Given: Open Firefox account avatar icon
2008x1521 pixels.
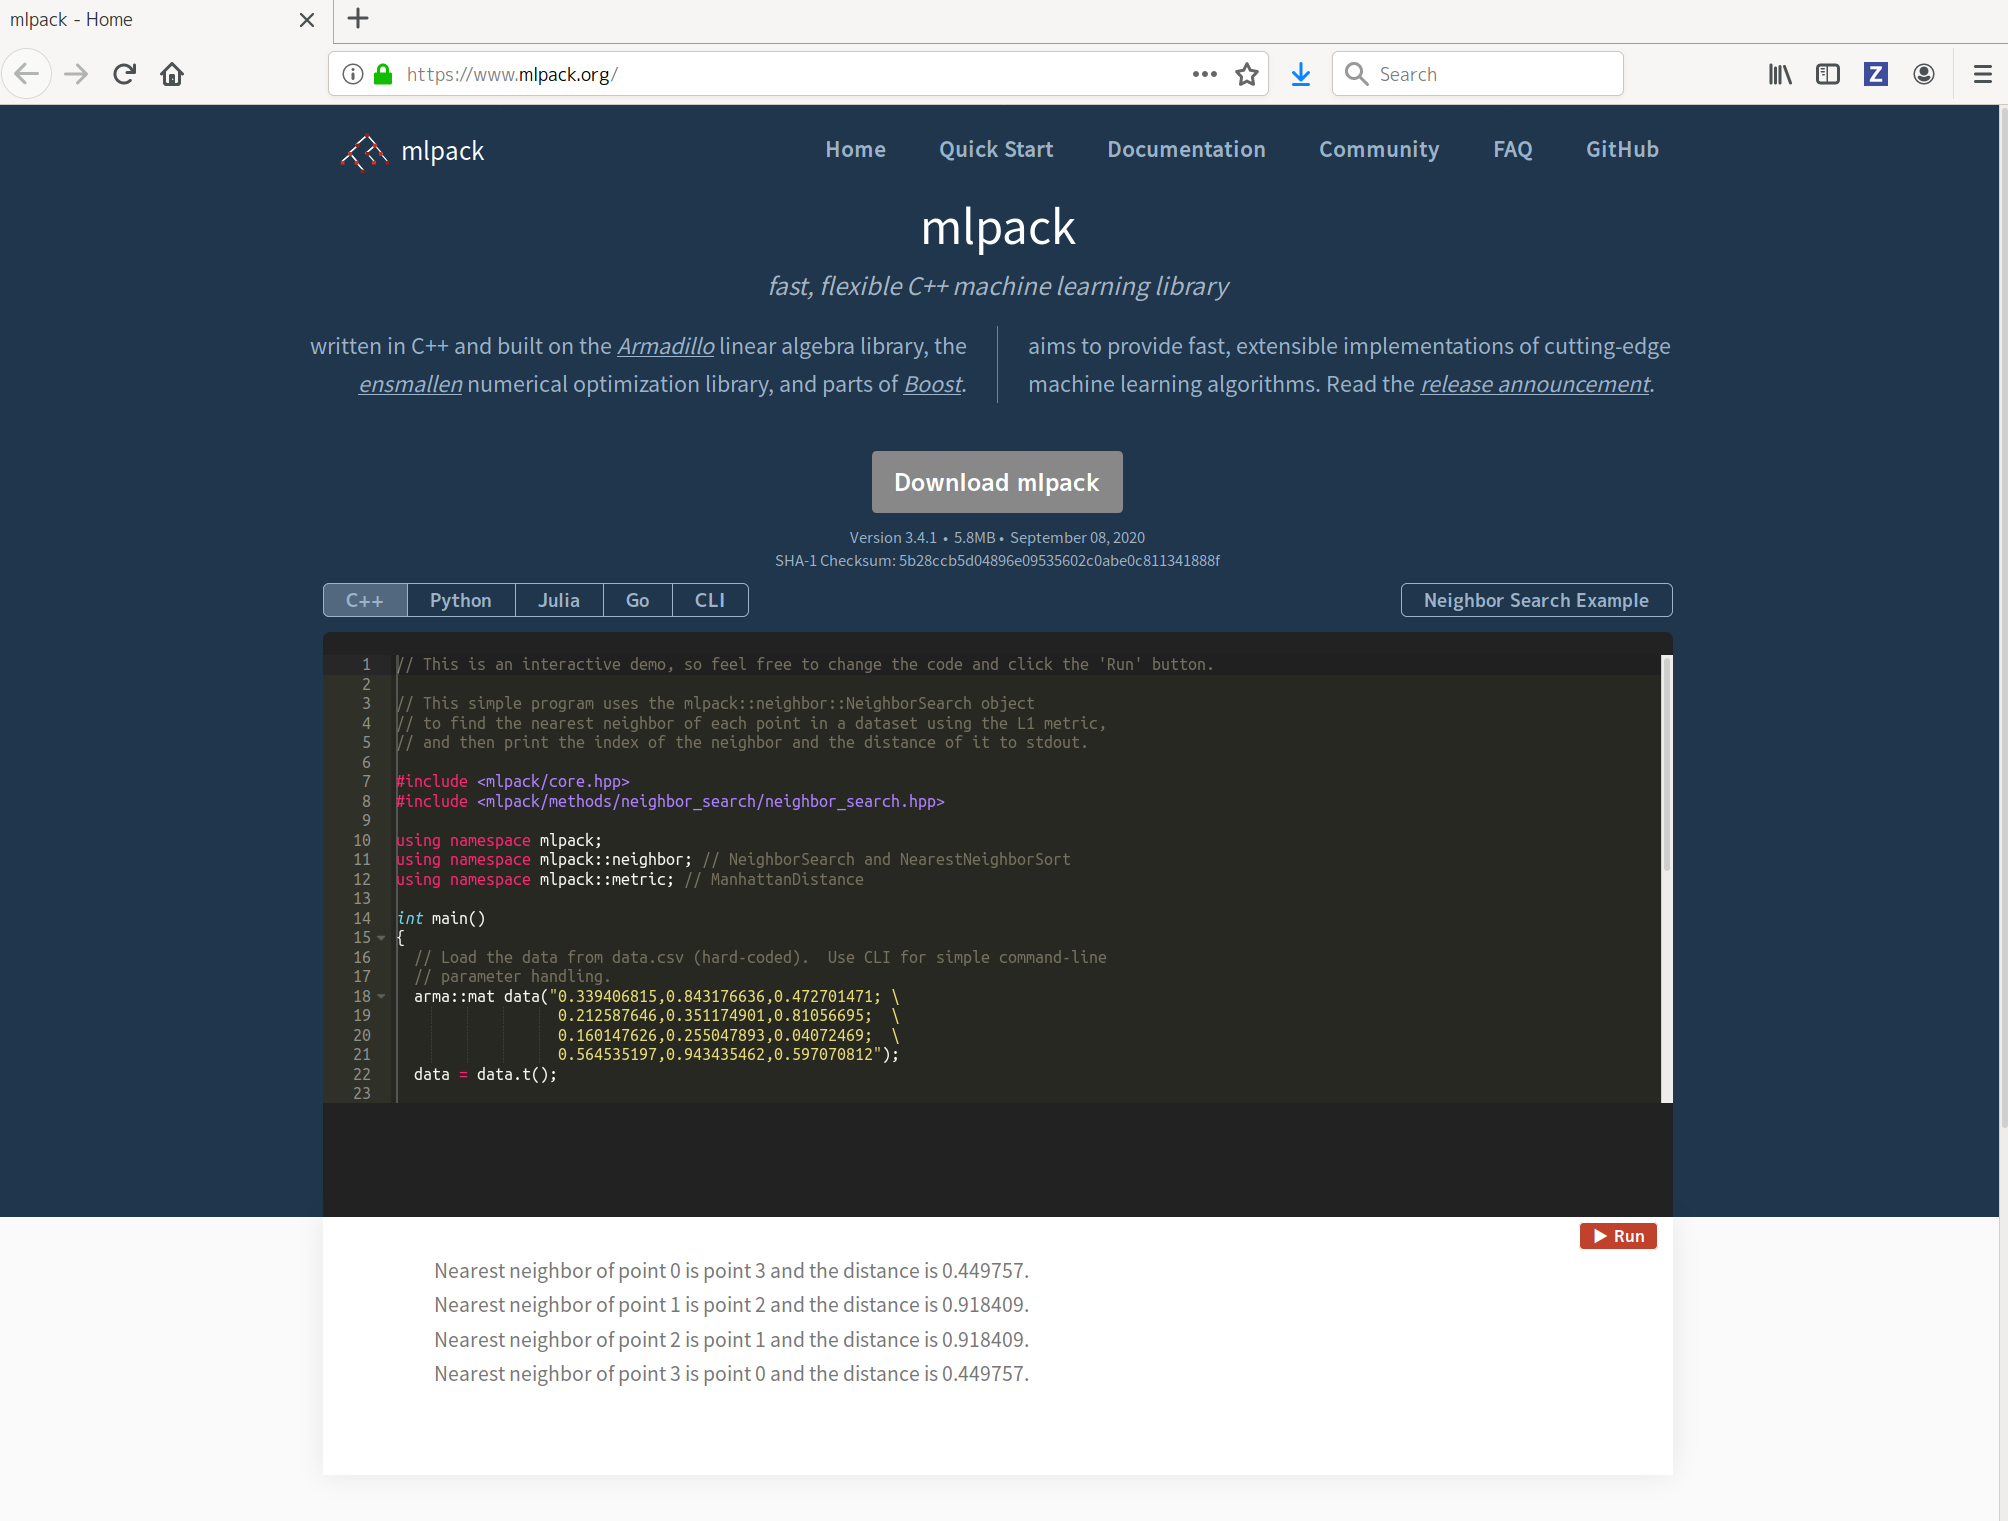Looking at the screenshot, I should [x=1924, y=74].
